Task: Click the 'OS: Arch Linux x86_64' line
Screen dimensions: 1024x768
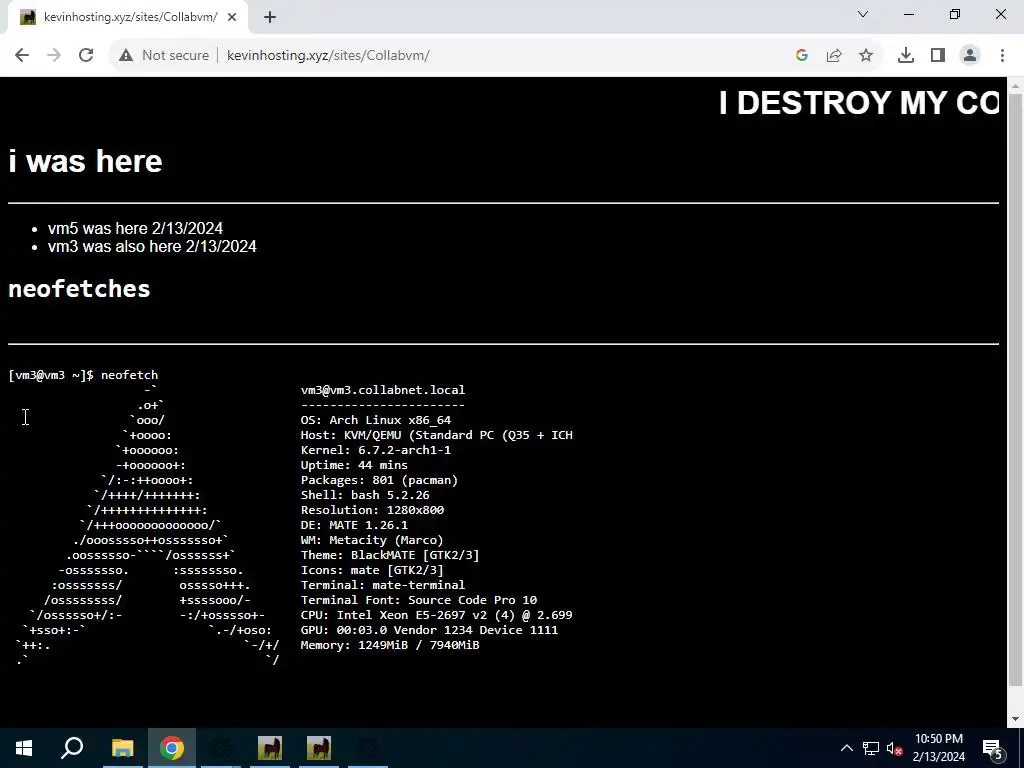Action: click(x=376, y=420)
